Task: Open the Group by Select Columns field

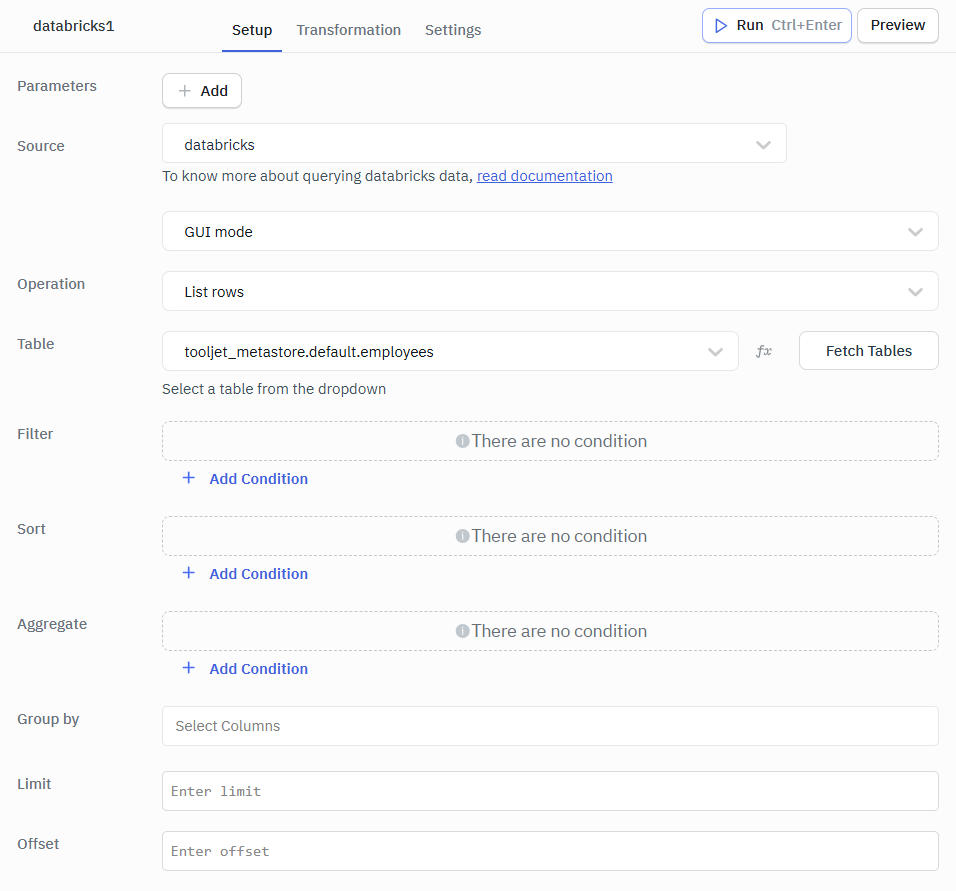Action: 550,726
